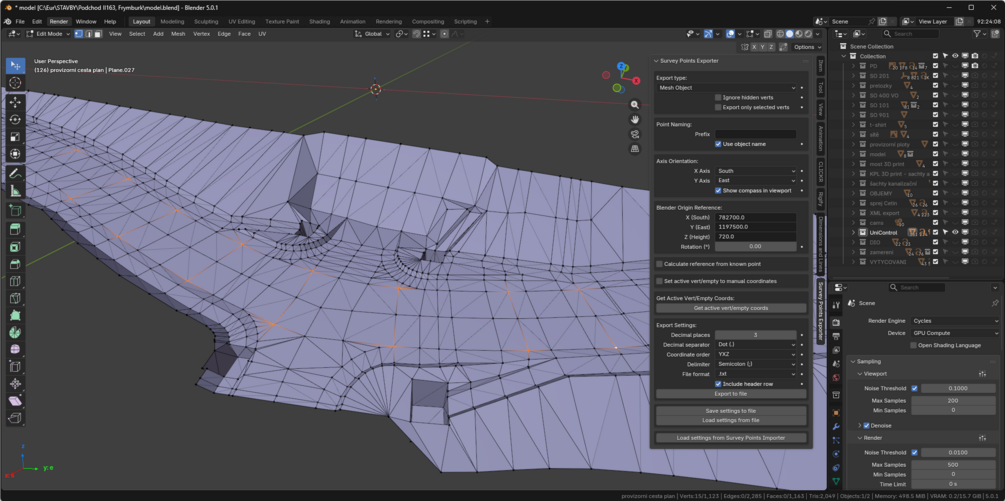
Task: Click the viewport Noise Threshold value slider
Action: coord(958,388)
